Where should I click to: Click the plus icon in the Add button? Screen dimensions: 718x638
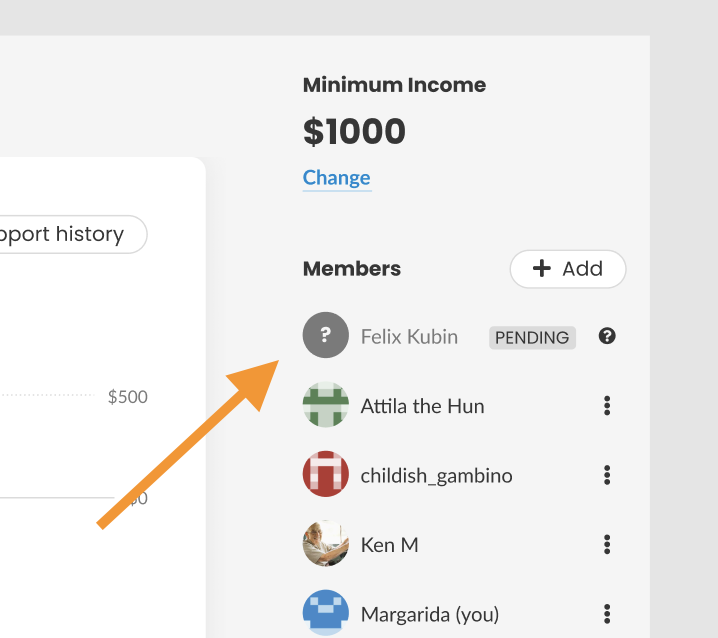[542, 268]
